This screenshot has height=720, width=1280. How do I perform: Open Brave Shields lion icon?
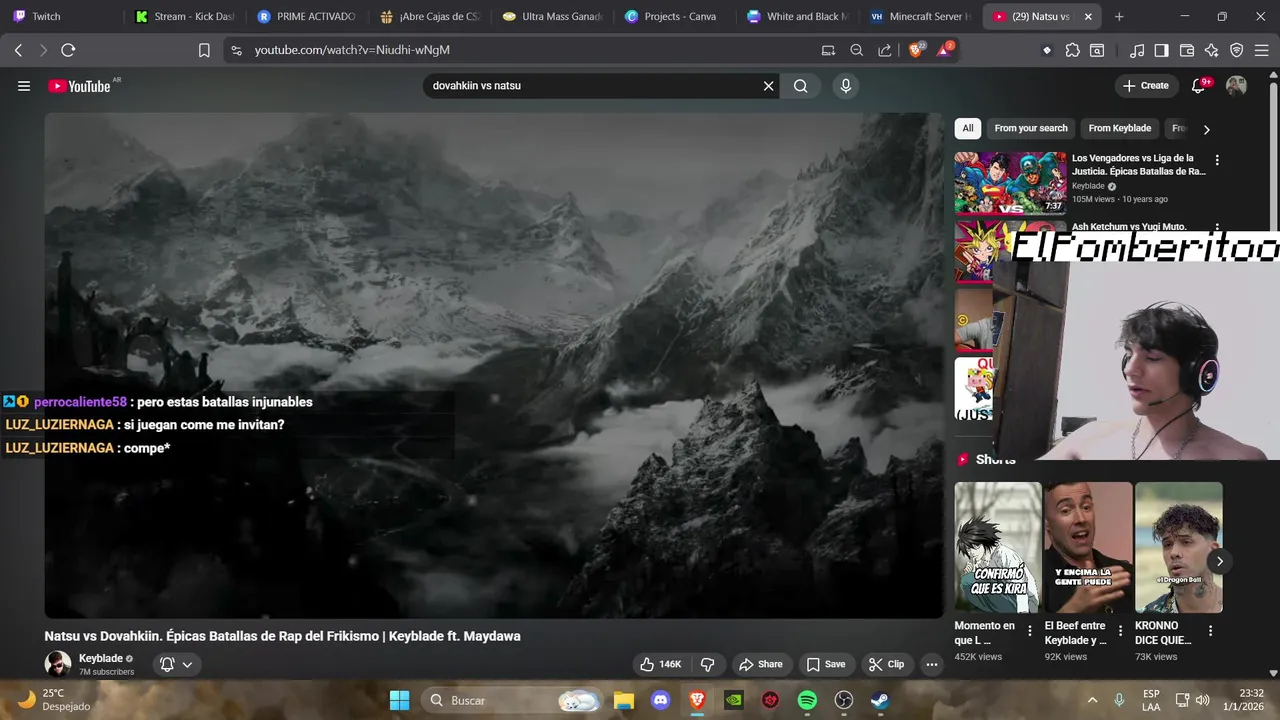coord(916,50)
